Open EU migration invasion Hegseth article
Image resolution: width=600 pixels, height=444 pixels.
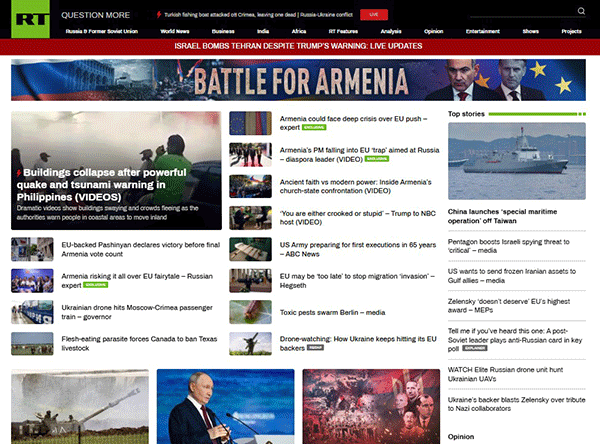point(357,281)
